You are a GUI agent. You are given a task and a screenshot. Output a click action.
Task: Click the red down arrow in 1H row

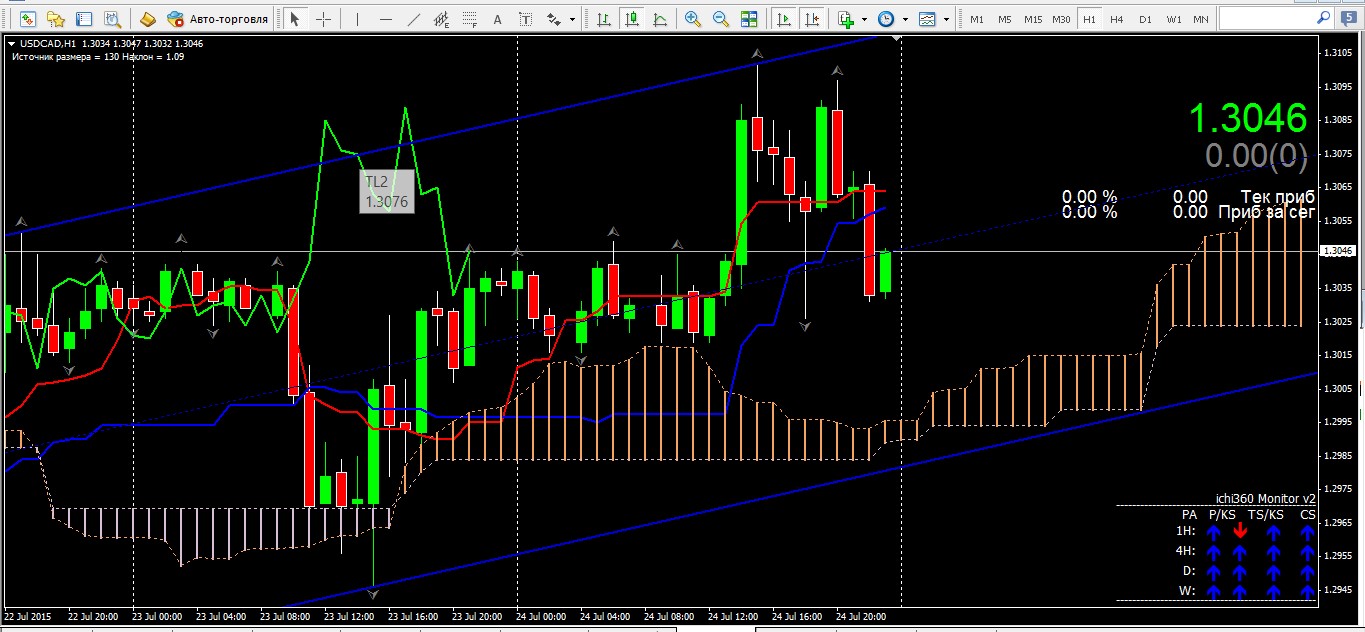coord(1240,531)
